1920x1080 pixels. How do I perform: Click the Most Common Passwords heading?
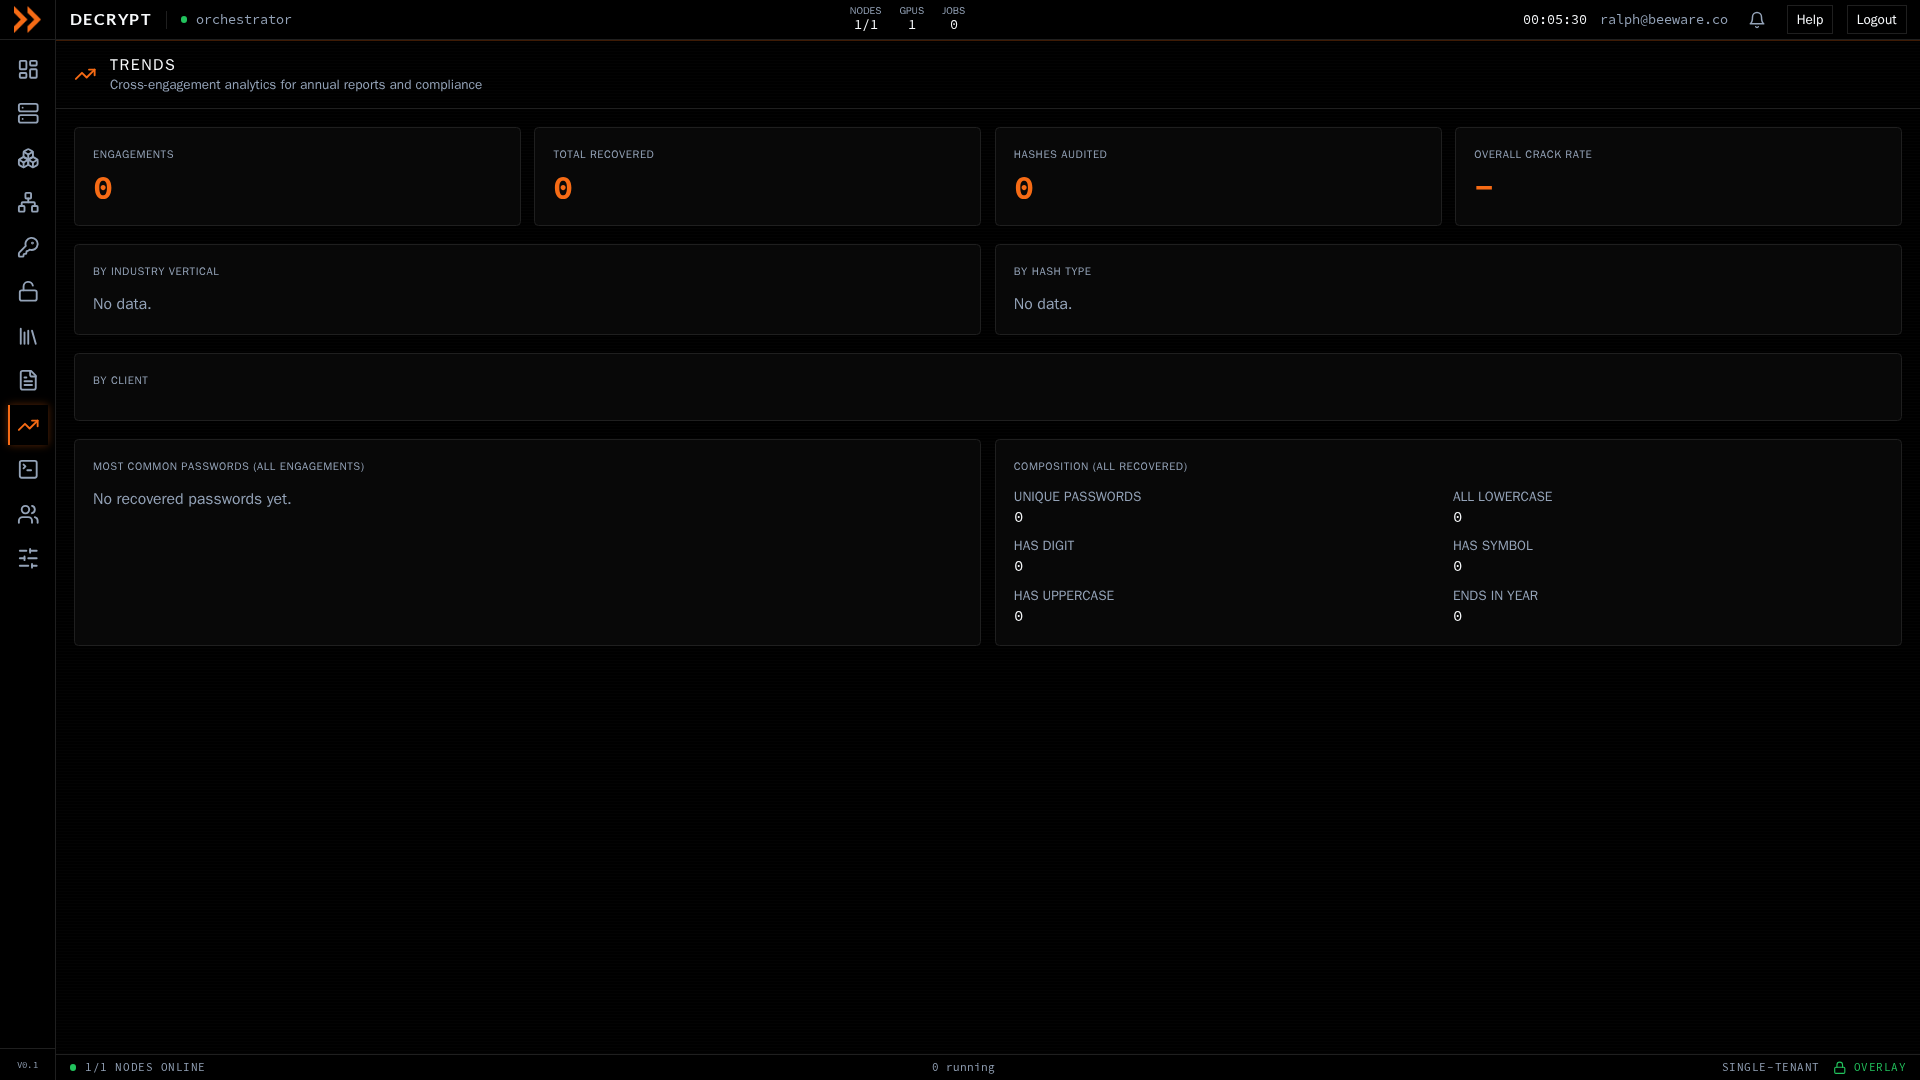click(x=228, y=466)
